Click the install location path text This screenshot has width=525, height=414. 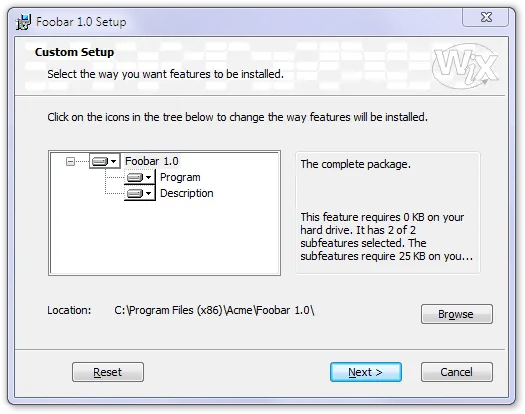coord(214,310)
